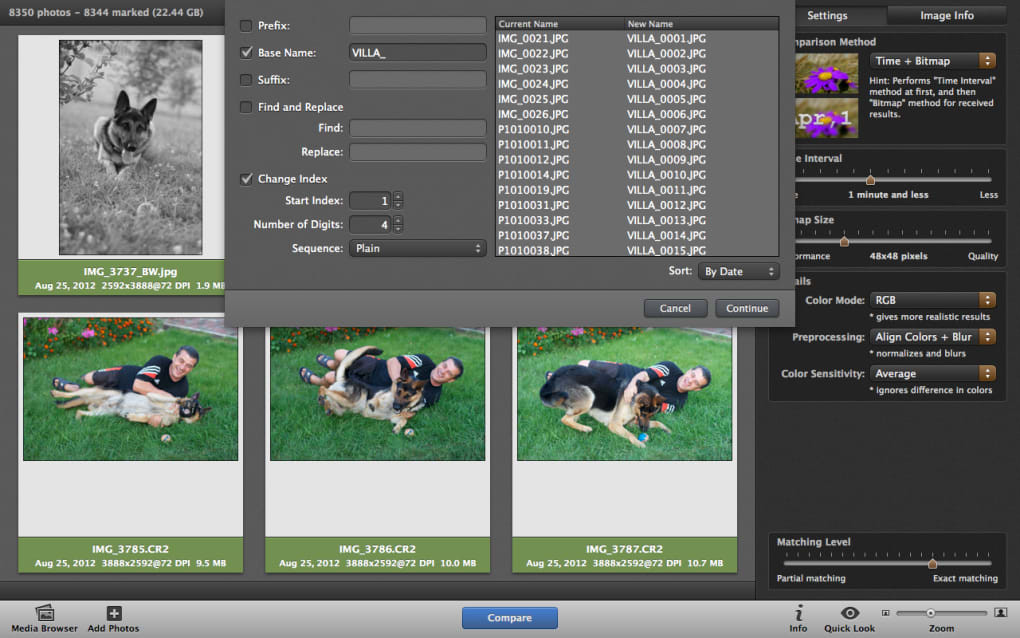The height and width of the screenshot is (638, 1020).
Task: Open the Sort By Date dropdown
Action: click(x=738, y=271)
